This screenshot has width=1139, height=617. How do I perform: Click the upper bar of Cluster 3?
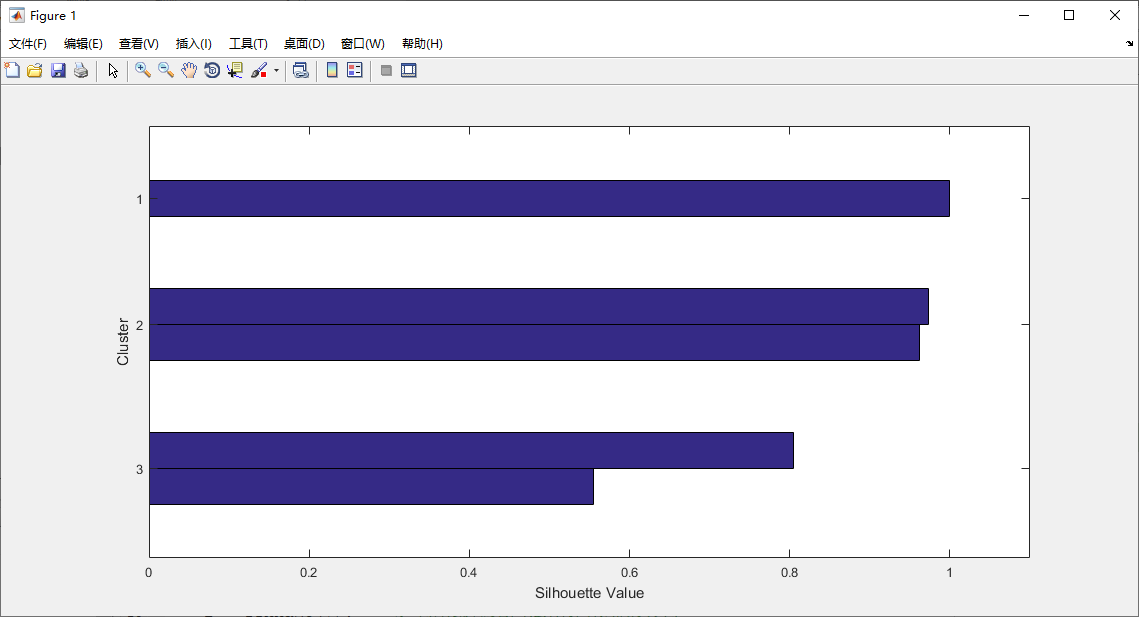(x=471, y=451)
